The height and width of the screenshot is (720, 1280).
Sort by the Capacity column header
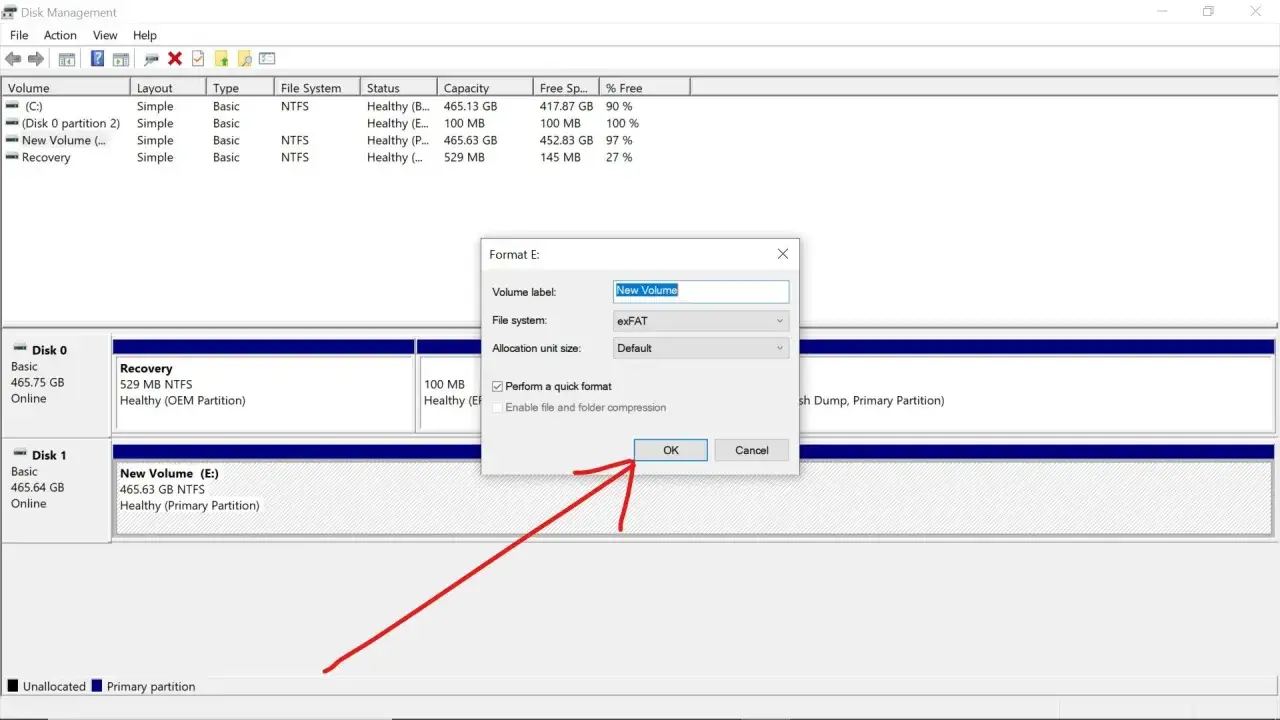[484, 88]
